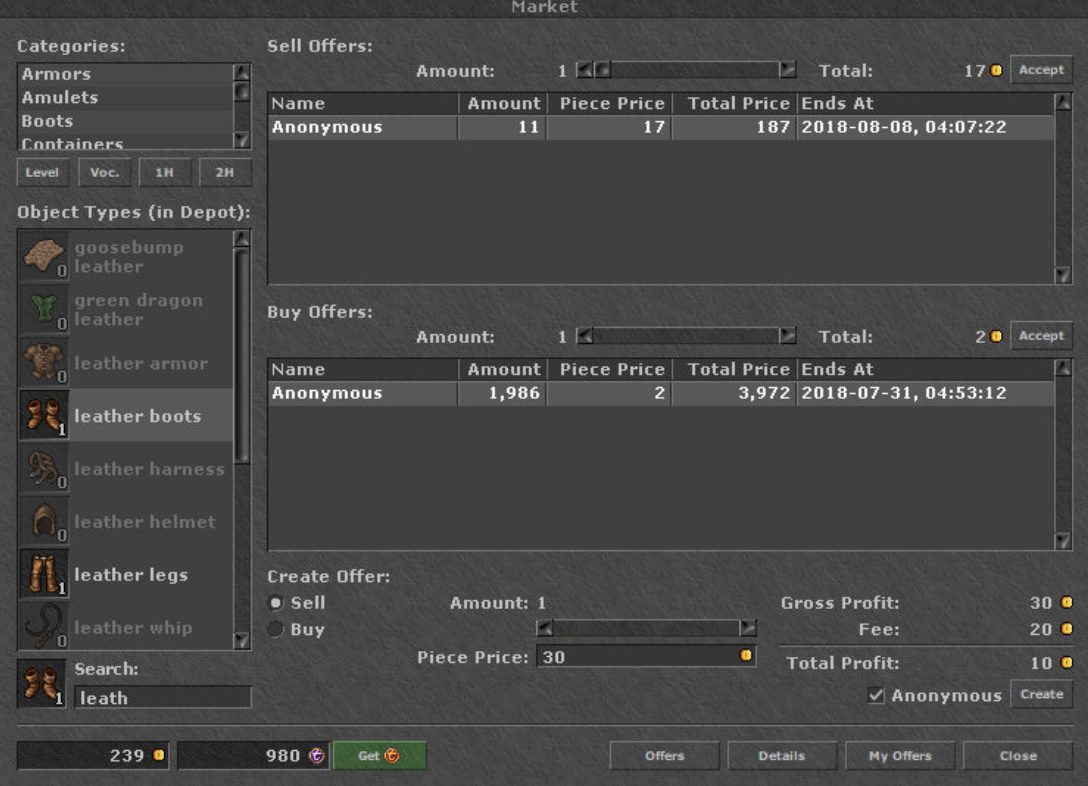Click Categories list scroll up arrow
Image resolution: width=1088 pixels, height=786 pixels.
241,72
